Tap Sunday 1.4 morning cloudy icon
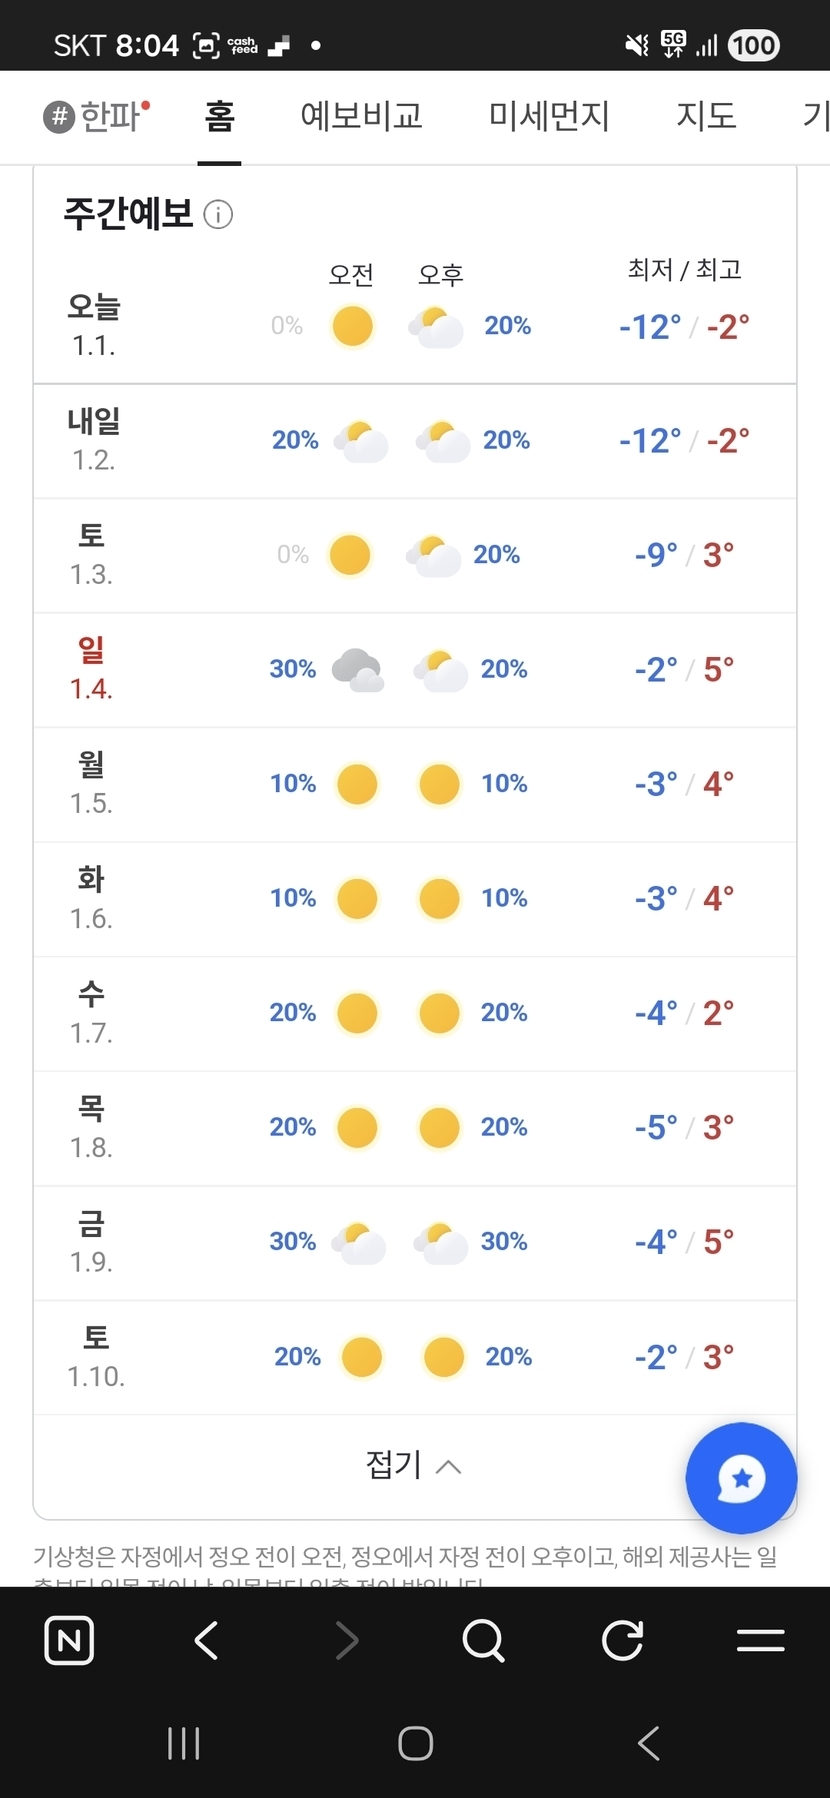 point(357,670)
